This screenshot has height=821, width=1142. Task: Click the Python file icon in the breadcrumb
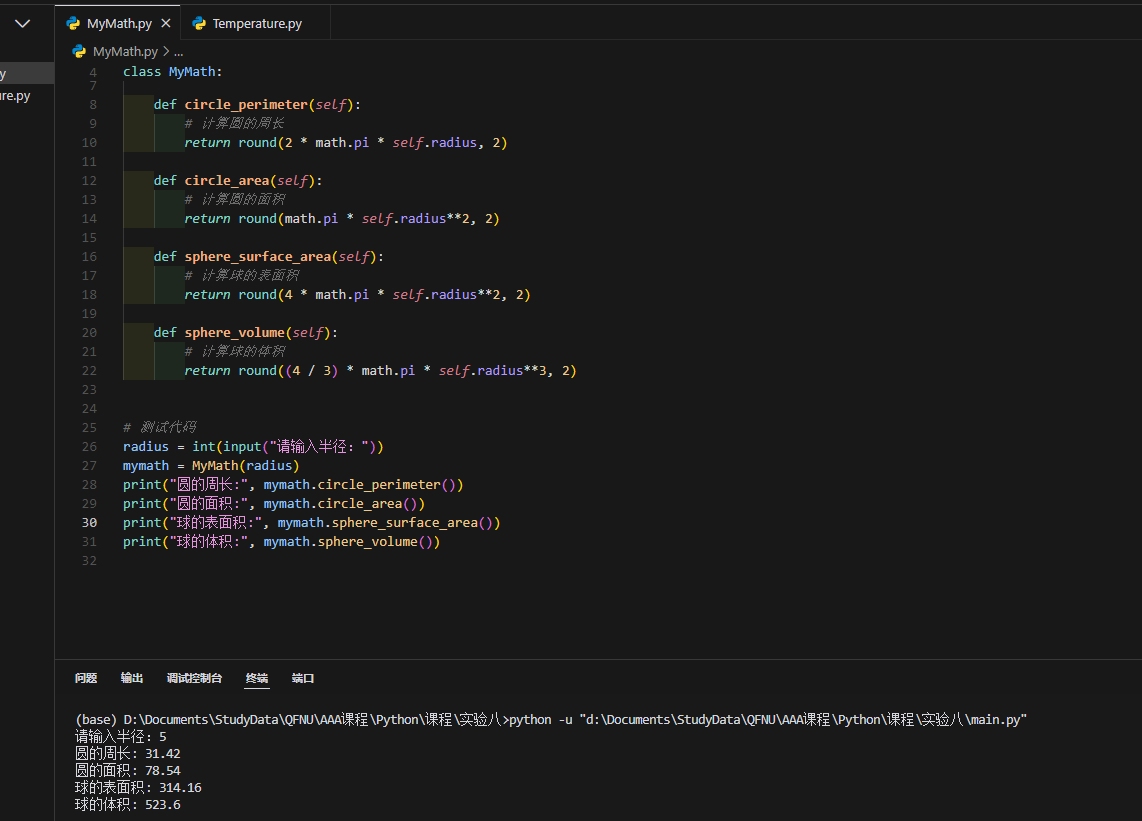pyautogui.click(x=79, y=52)
